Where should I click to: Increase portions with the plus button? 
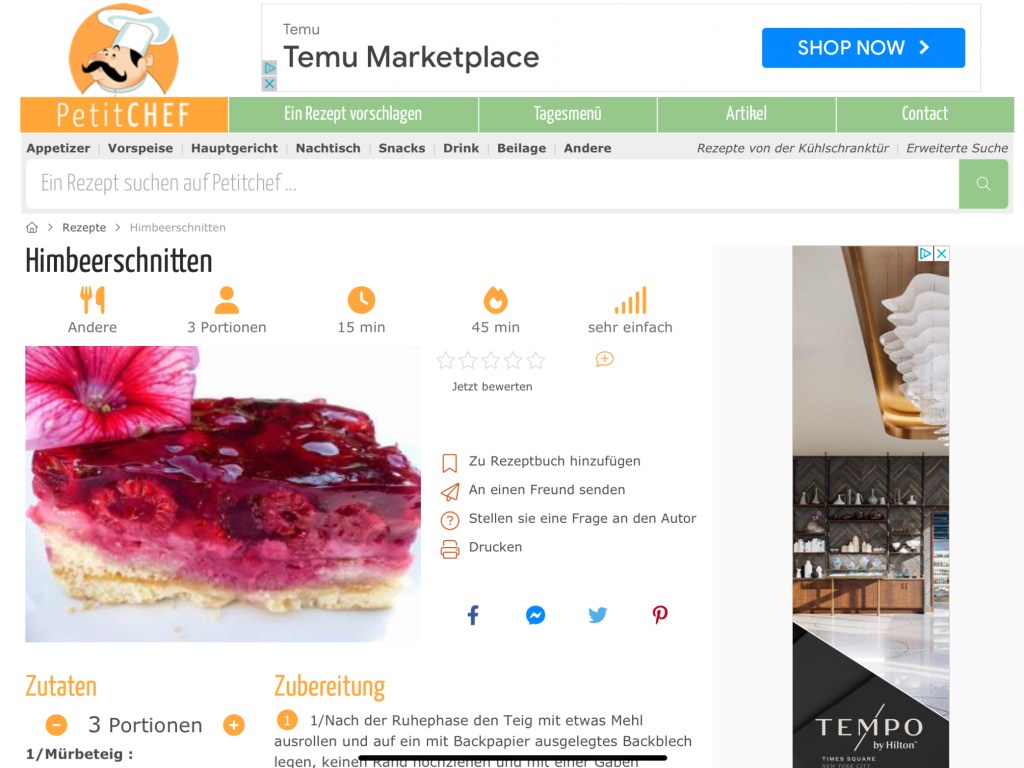pyautogui.click(x=234, y=725)
